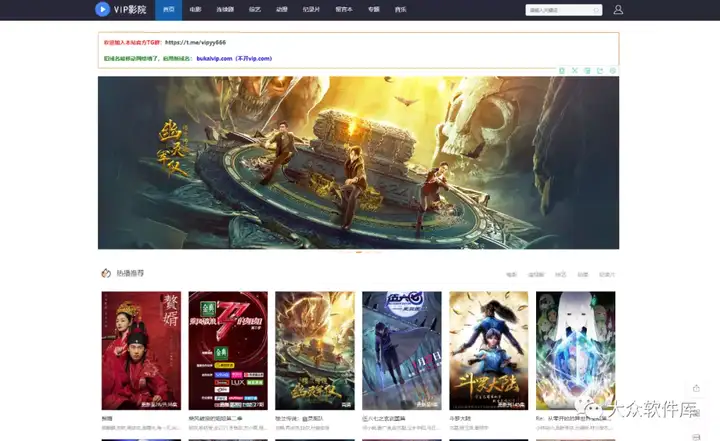Click the magnifier icon in search box
The height and width of the screenshot is (441, 720).
click(596, 10)
